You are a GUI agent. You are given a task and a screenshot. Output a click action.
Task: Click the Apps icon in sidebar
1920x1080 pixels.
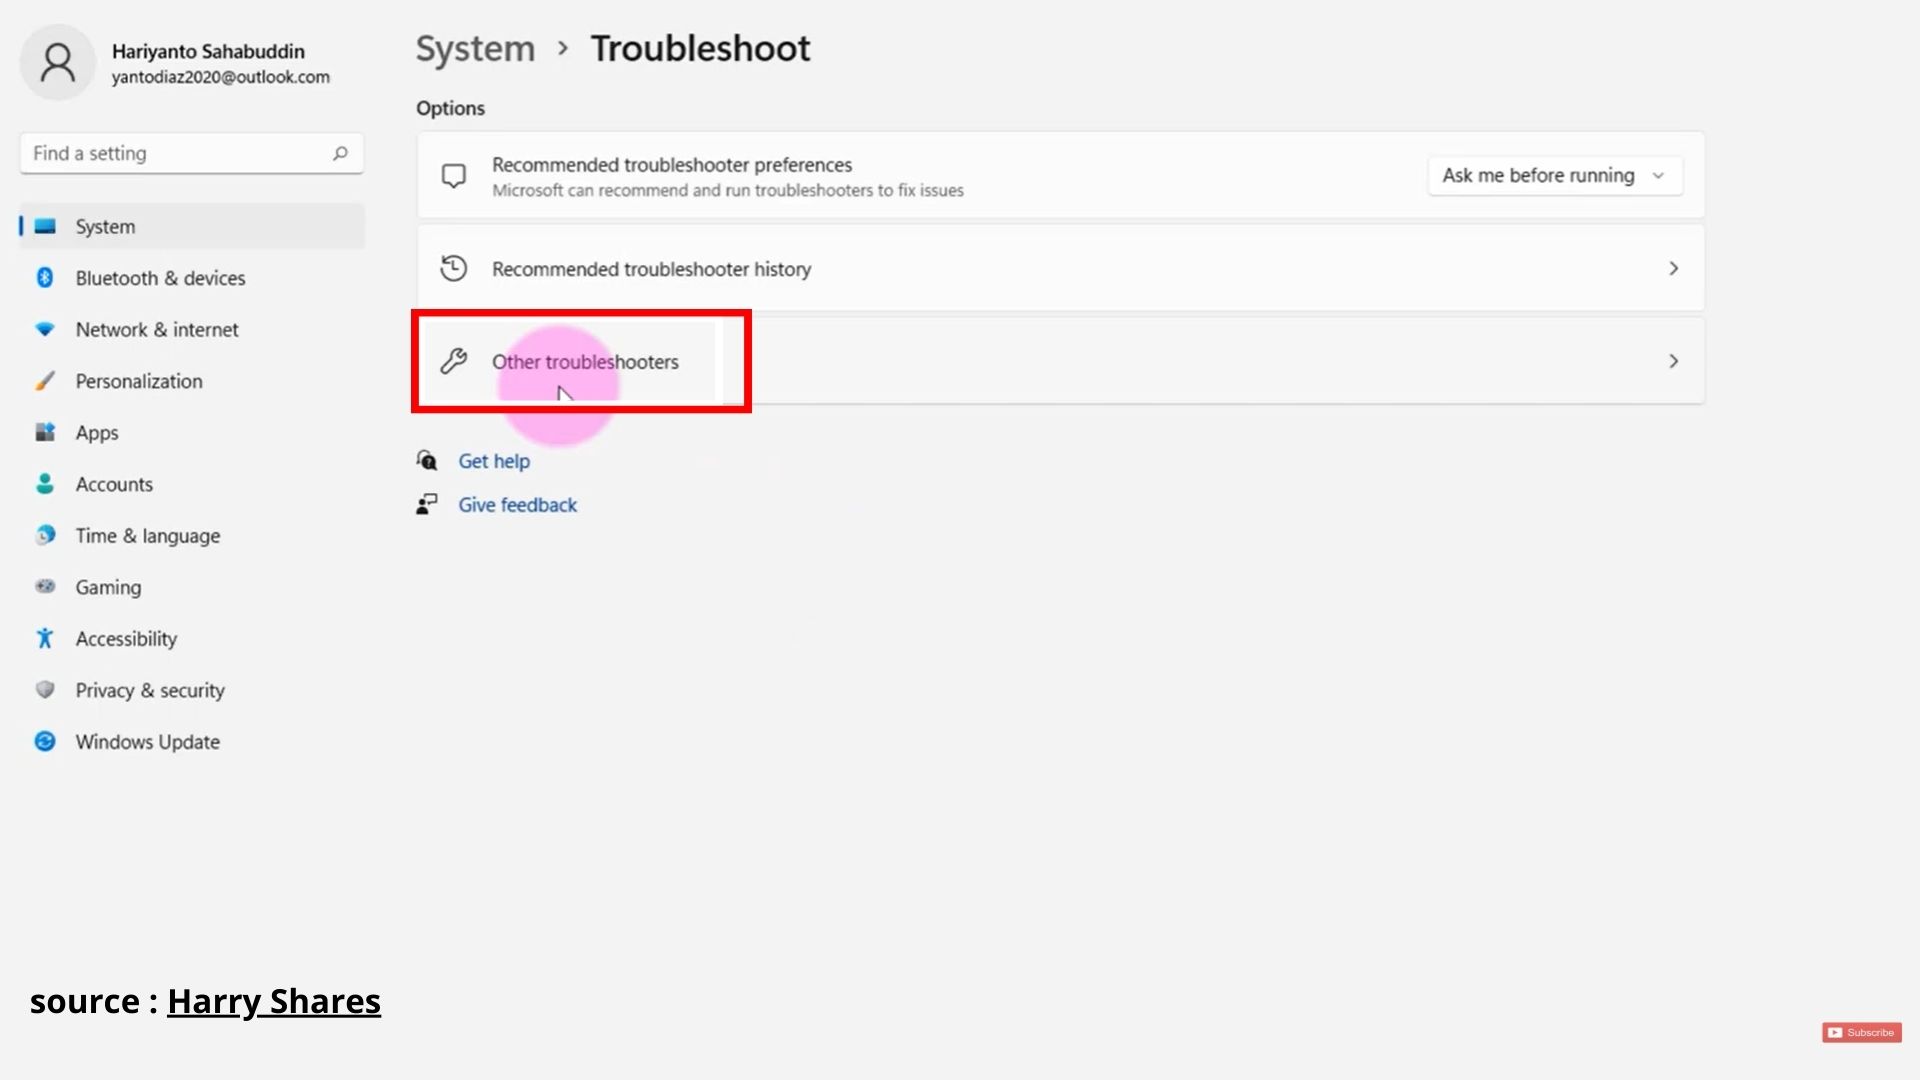click(45, 432)
